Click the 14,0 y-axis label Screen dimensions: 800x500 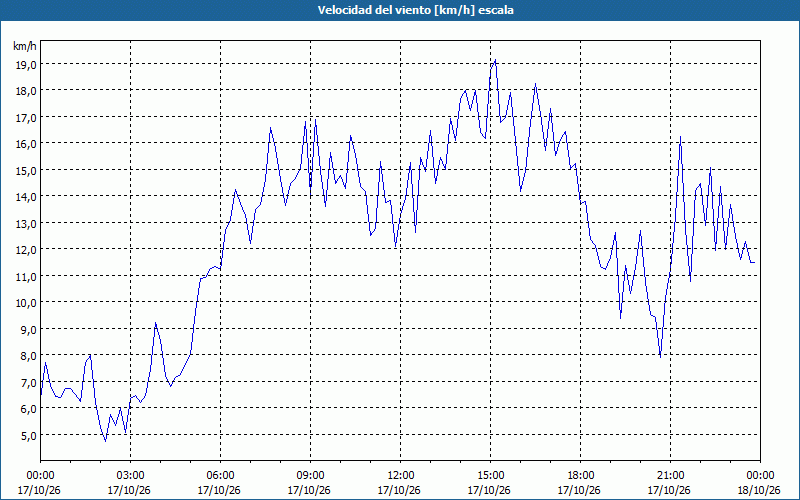[26, 197]
